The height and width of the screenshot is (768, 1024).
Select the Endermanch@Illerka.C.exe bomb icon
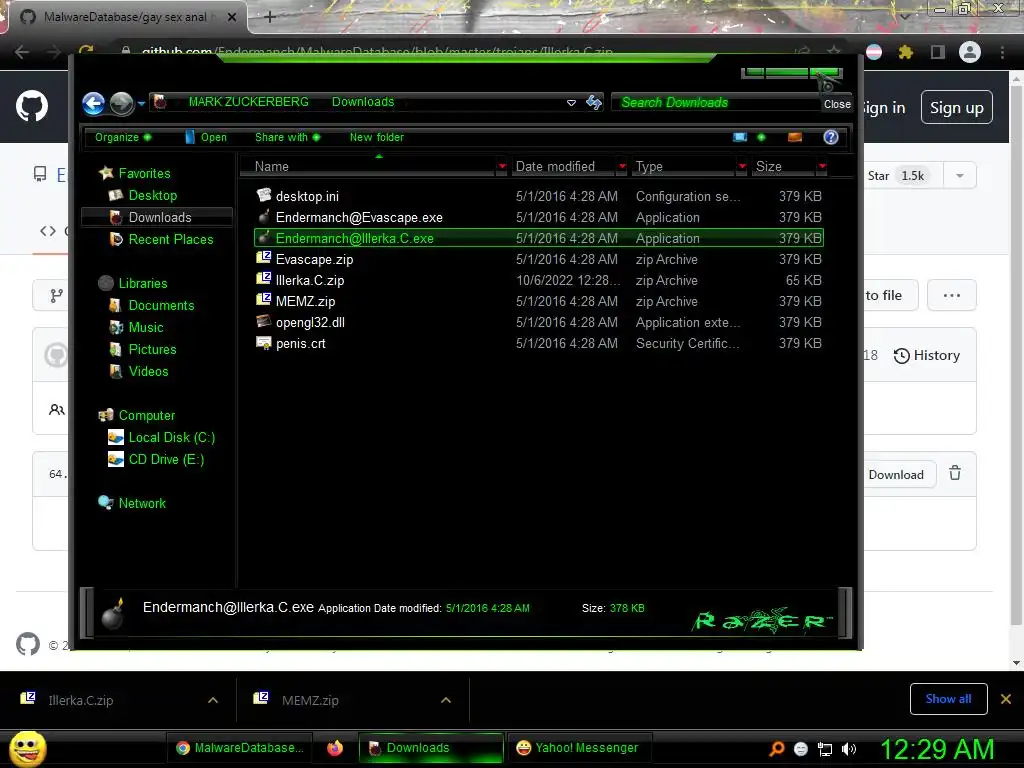pos(264,238)
